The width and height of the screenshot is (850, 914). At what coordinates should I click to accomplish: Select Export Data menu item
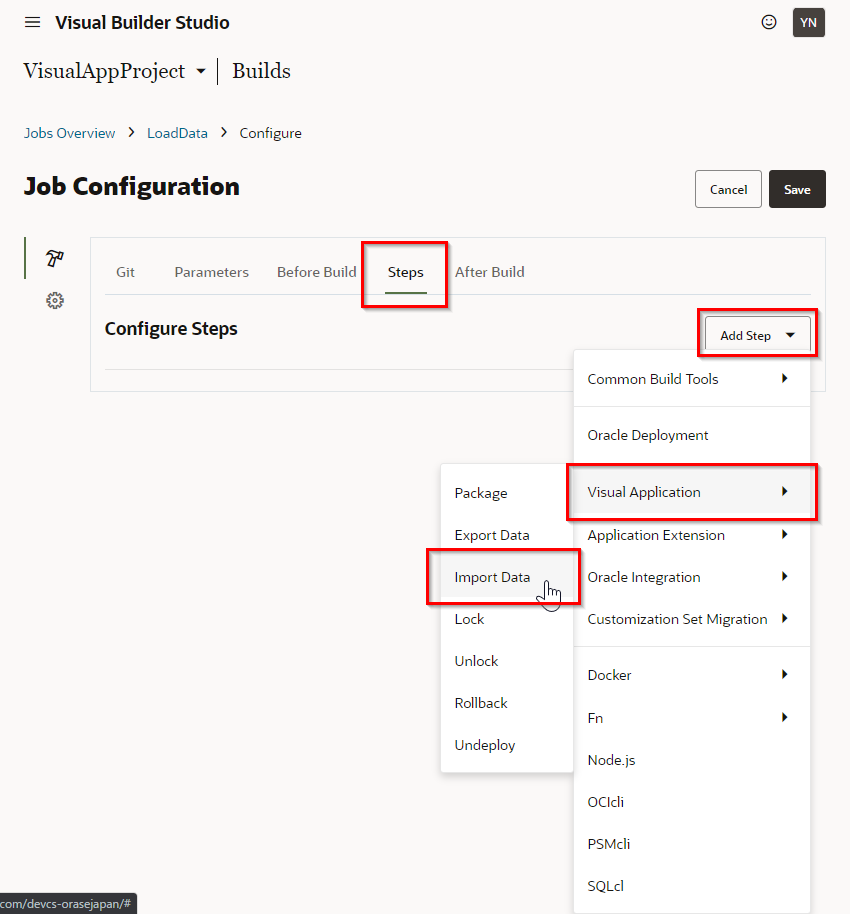492,535
